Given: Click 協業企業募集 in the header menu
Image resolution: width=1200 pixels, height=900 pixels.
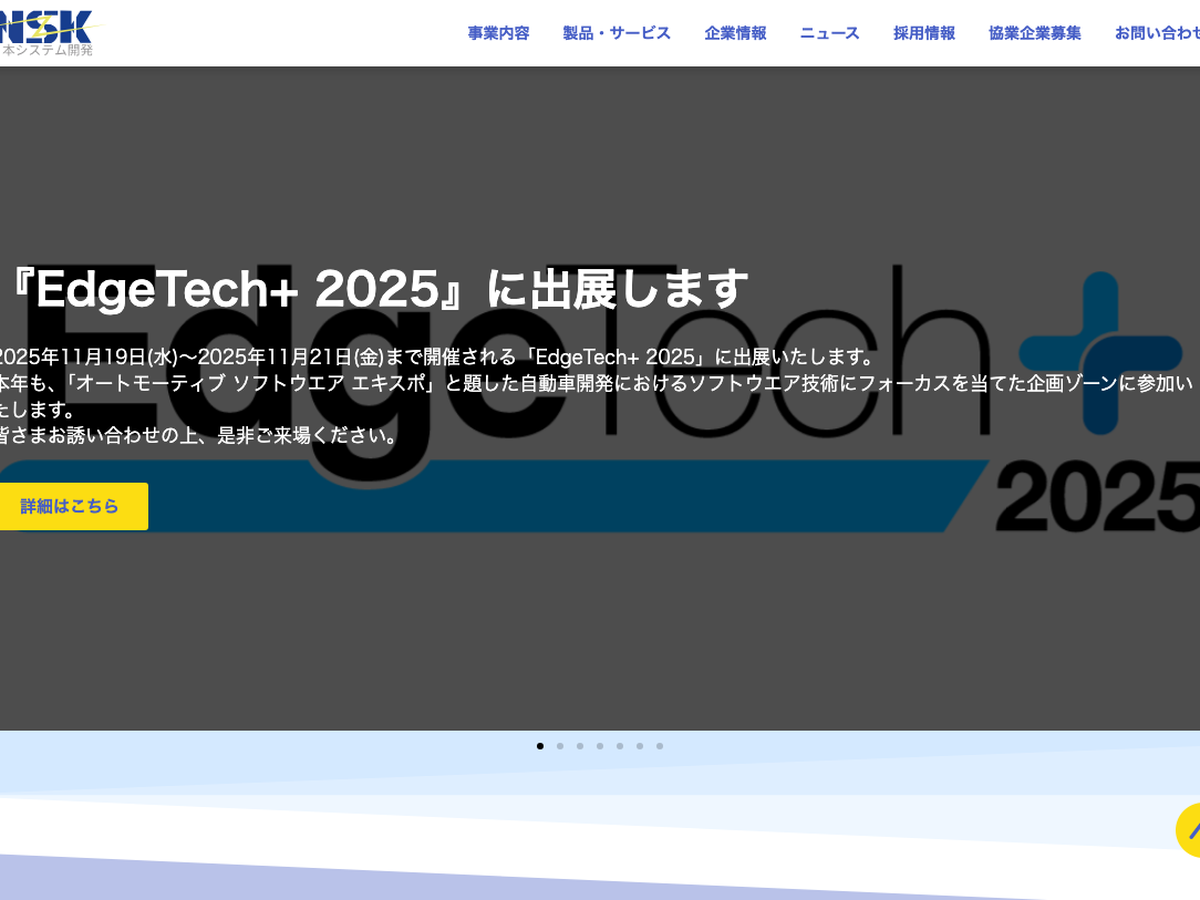Looking at the screenshot, I should [x=1034, y=33].
